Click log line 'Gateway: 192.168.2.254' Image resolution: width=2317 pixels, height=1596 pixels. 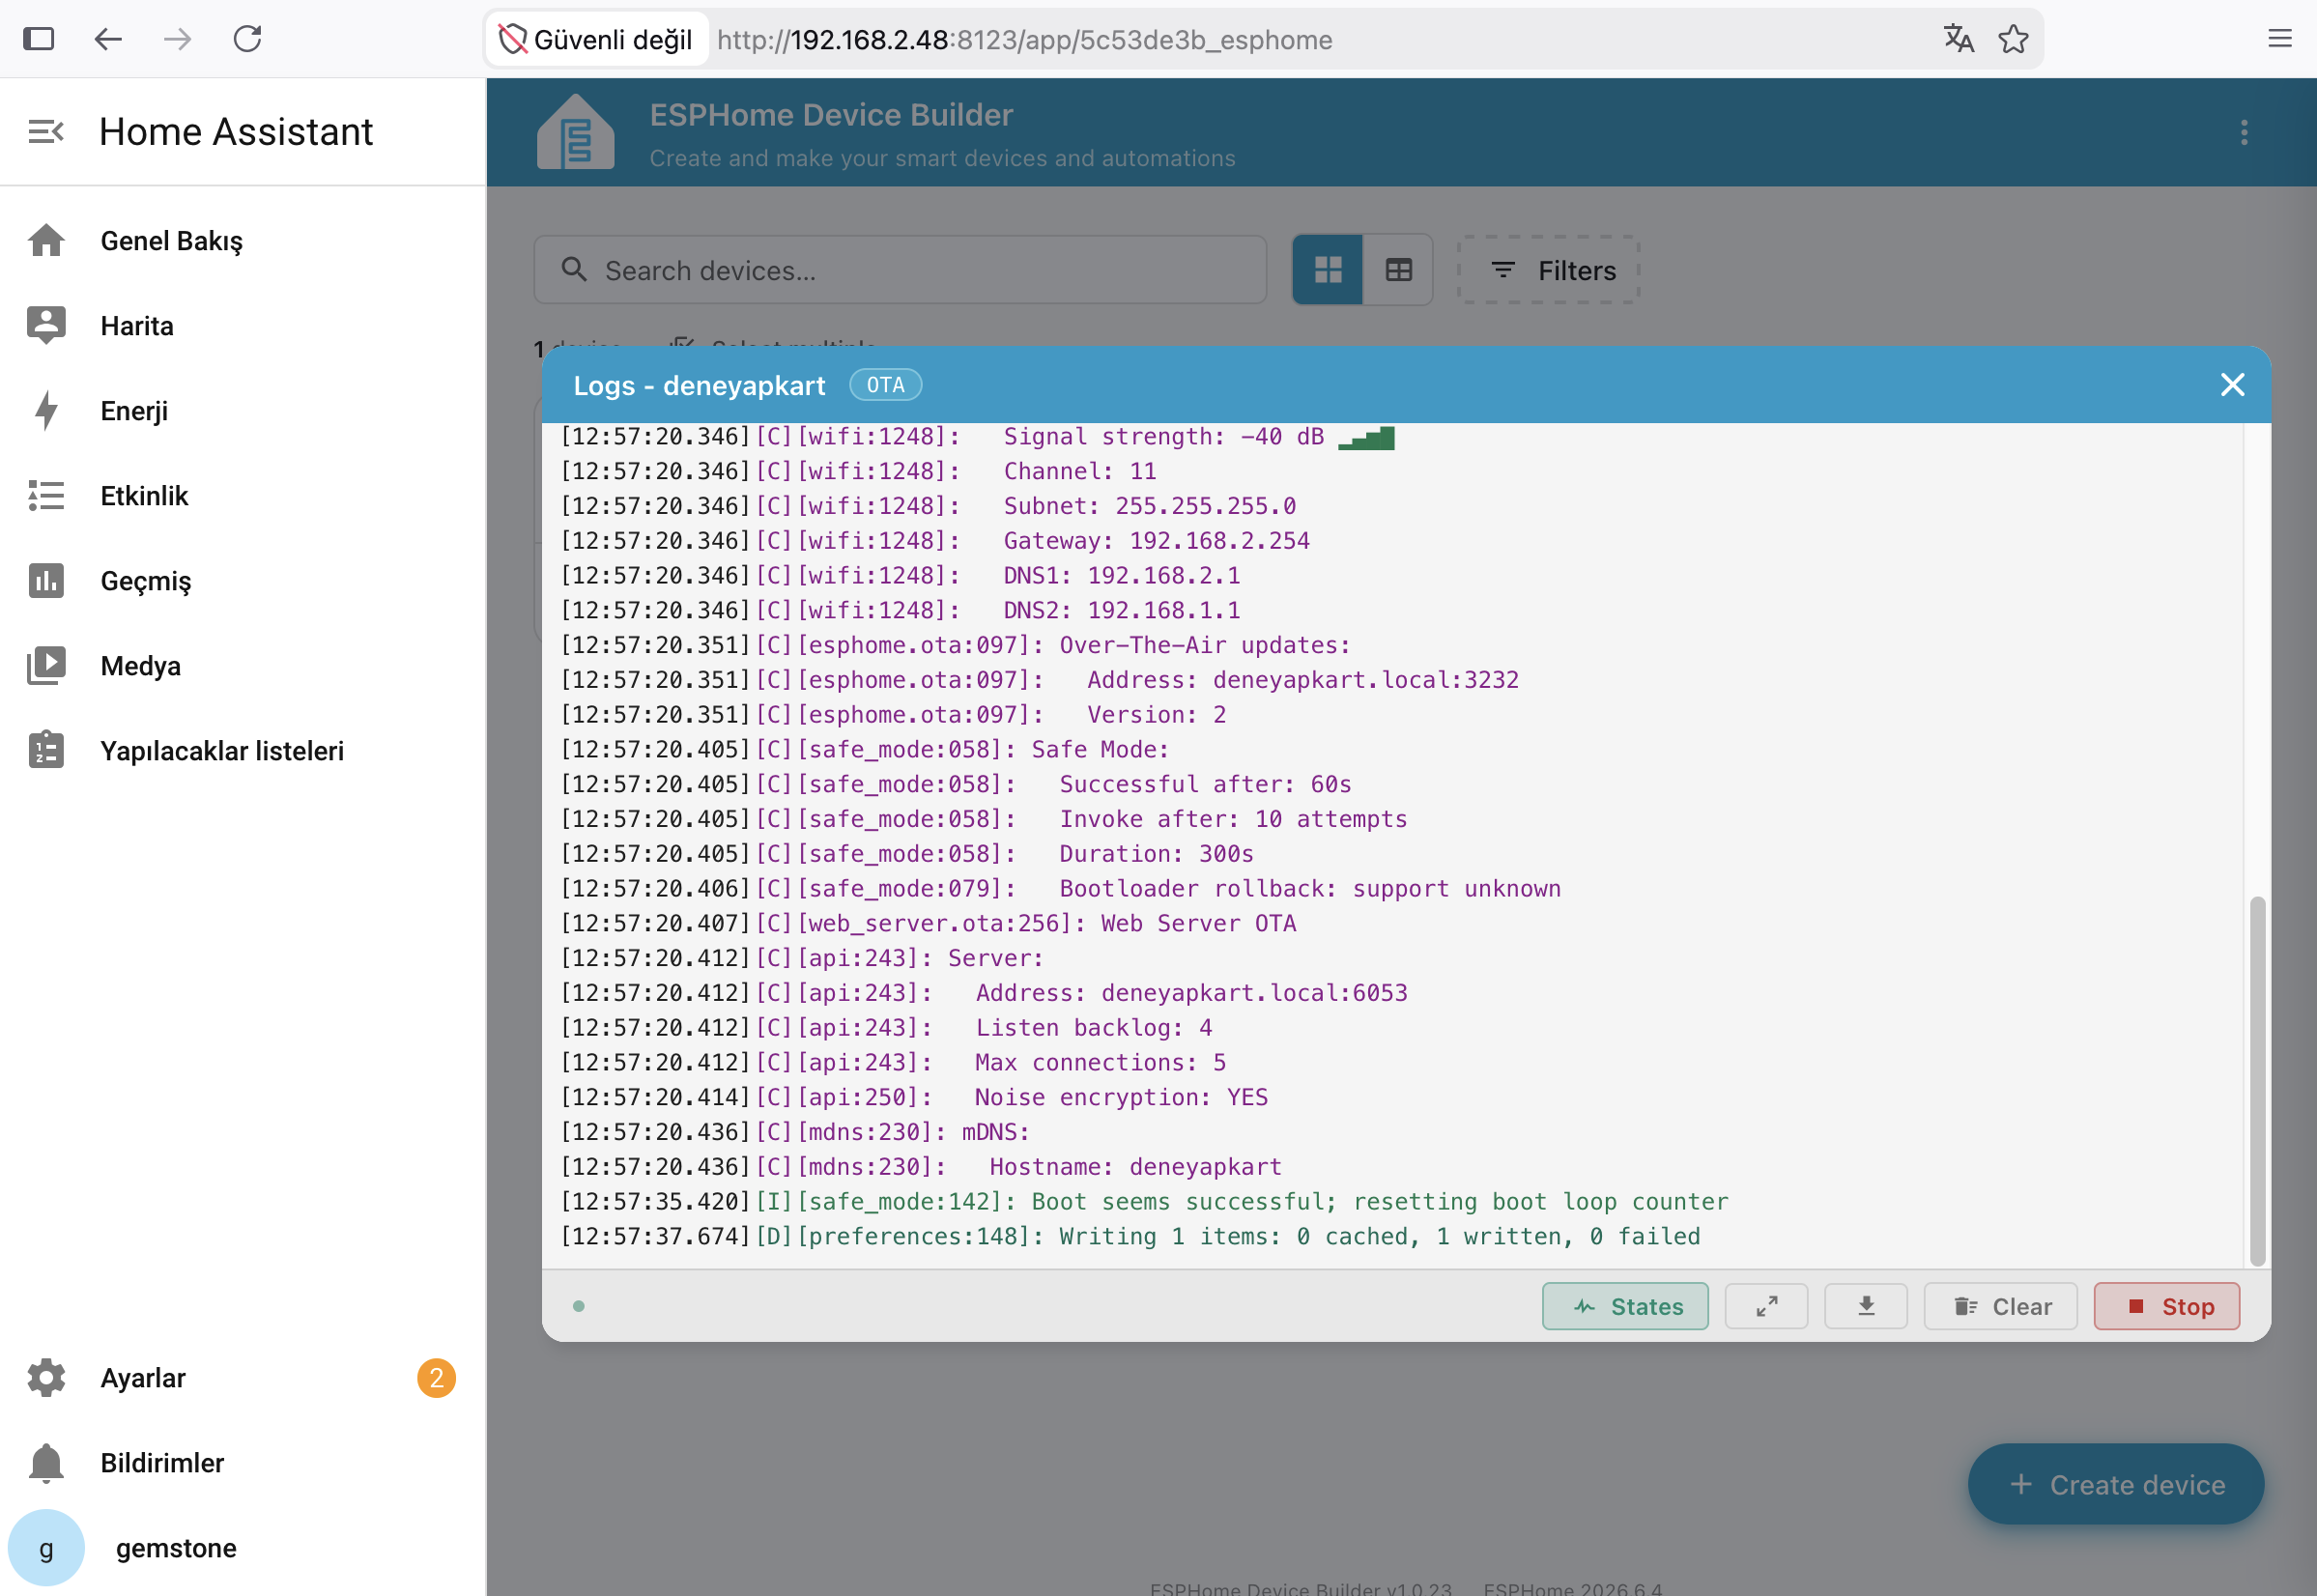934,541
